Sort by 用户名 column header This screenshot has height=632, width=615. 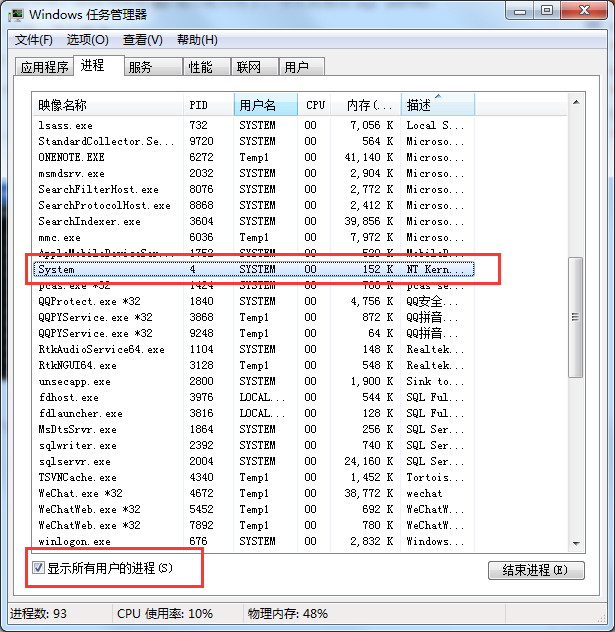tap(266, 105)
